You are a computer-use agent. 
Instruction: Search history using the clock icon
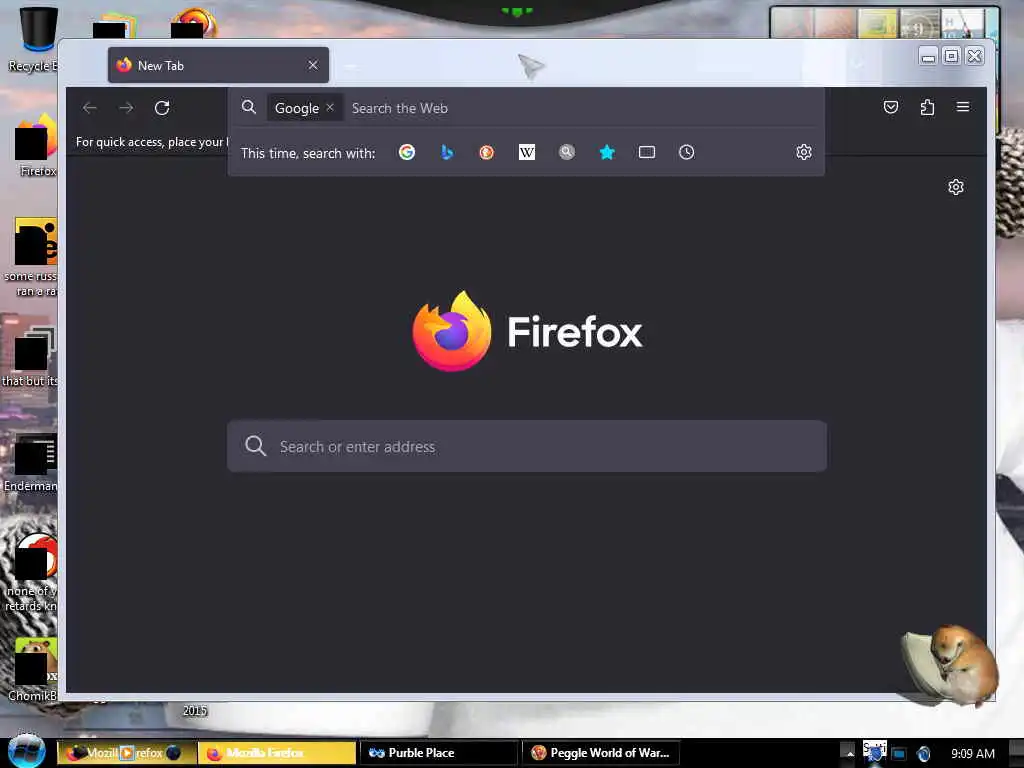tap(686, 152)
